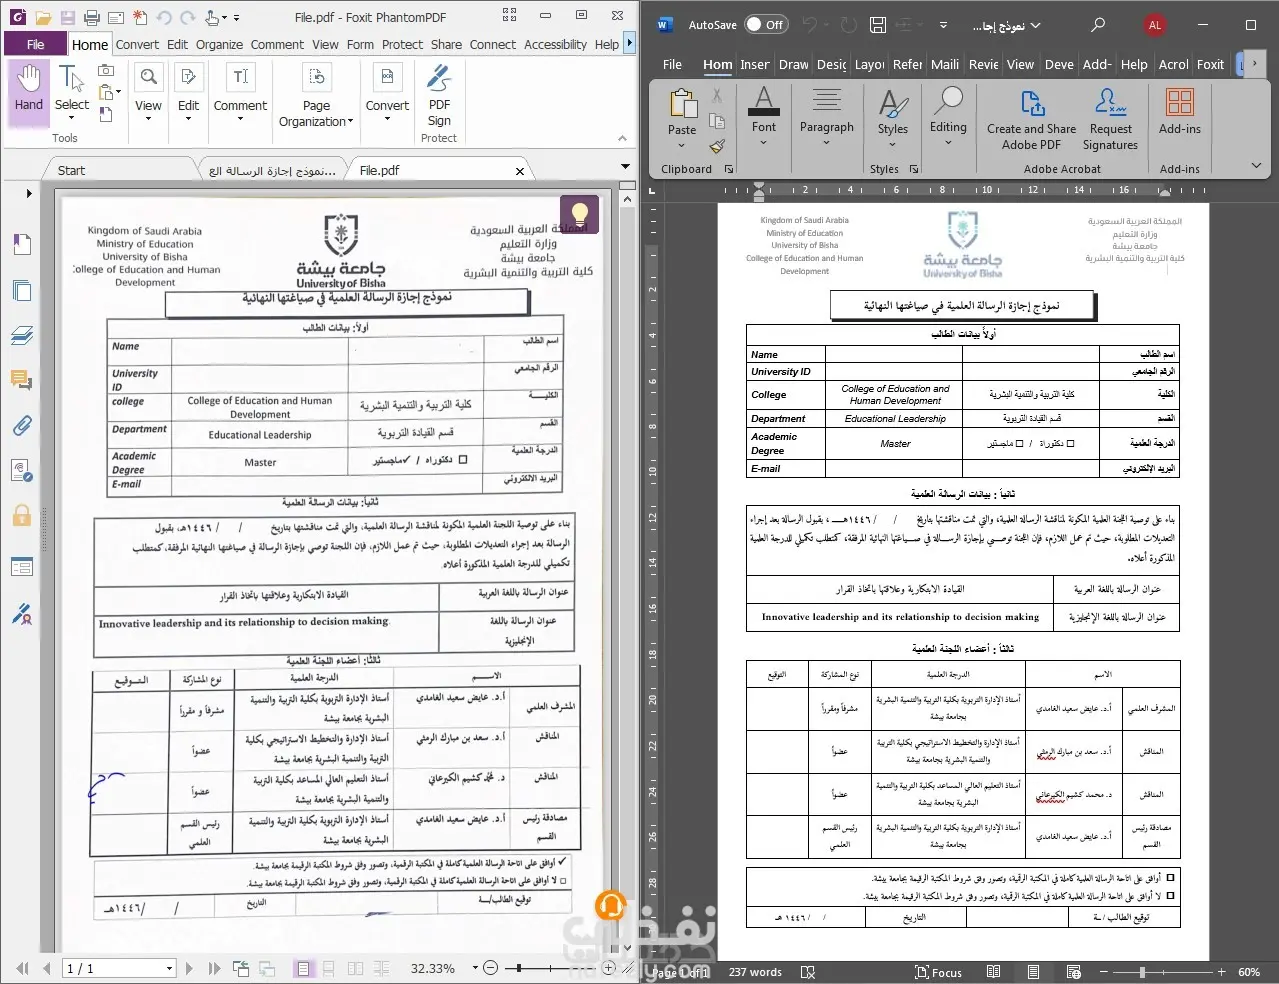Open the Attachments paperclip panel in Foxit
This screenshot has width=1279, height=984.
[x=22, y=426]
